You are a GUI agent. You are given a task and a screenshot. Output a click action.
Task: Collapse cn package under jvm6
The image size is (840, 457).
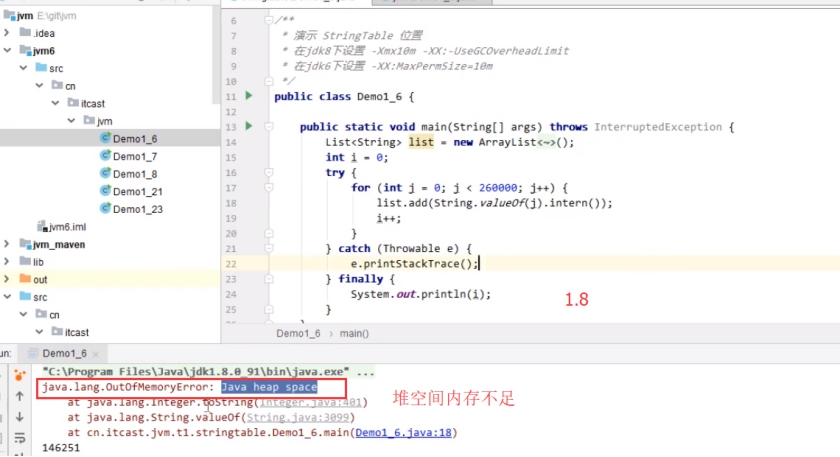click(39, 86)
